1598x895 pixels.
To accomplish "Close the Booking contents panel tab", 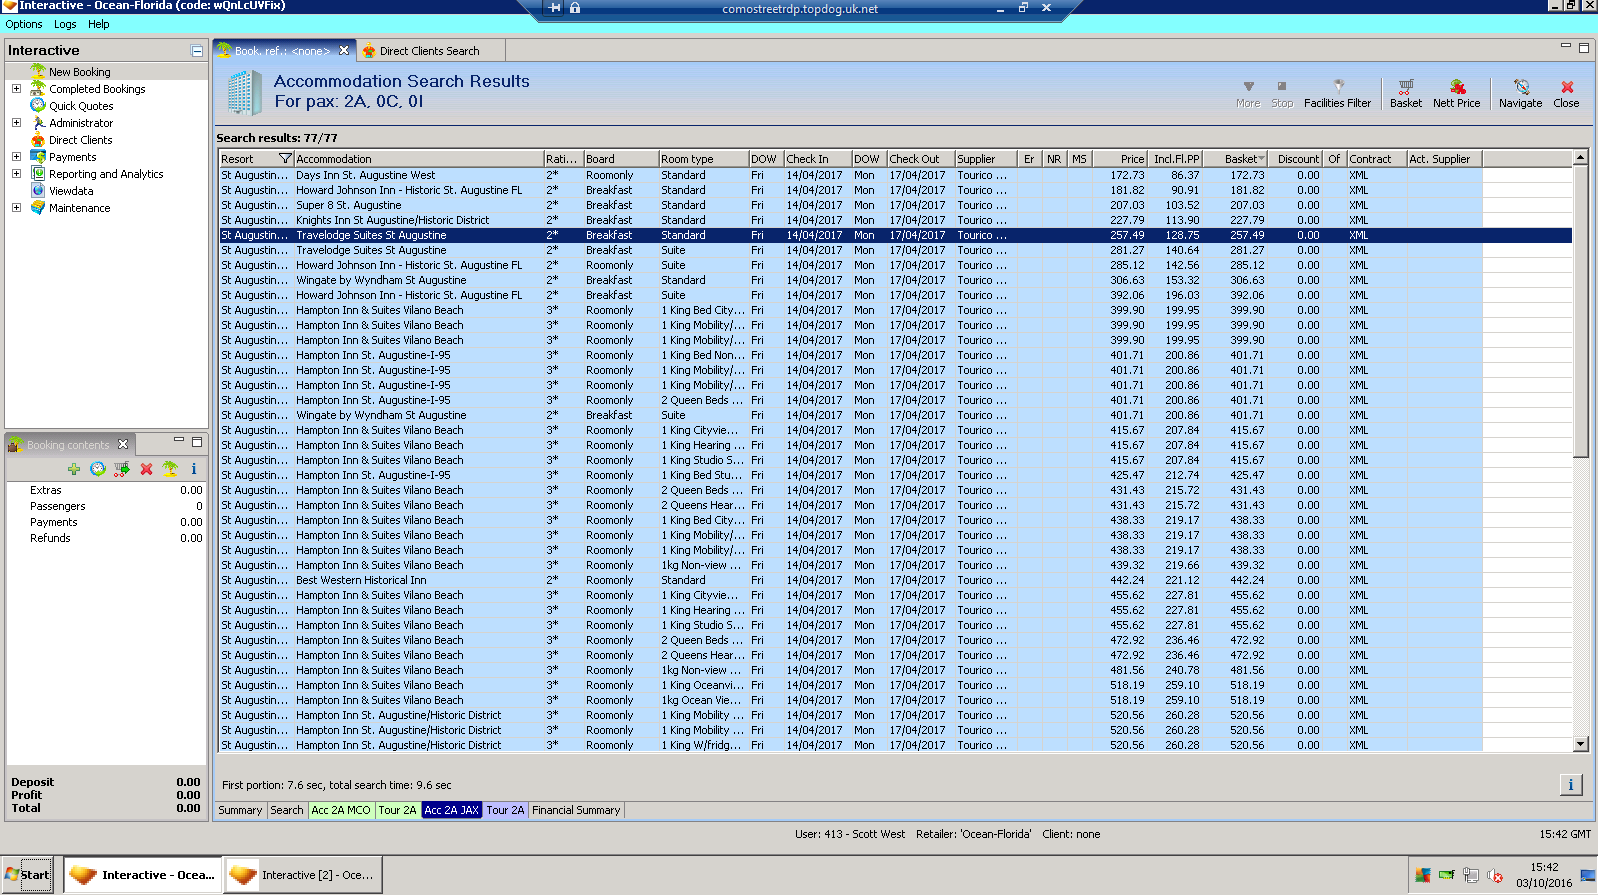I will [x=123, y=444].
